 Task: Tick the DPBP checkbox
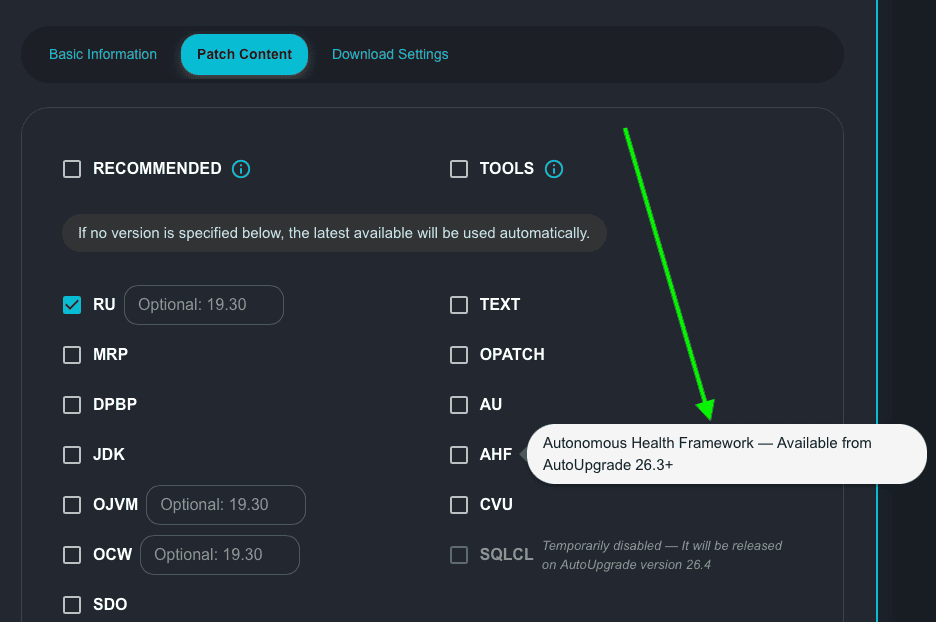click(72, 405)
